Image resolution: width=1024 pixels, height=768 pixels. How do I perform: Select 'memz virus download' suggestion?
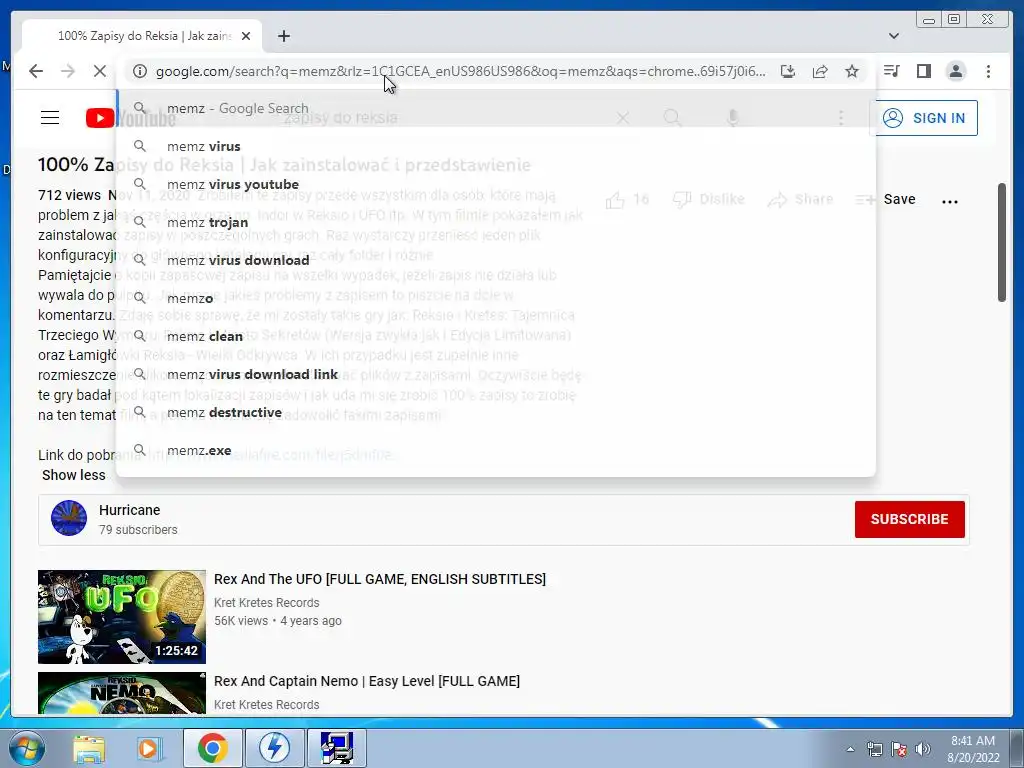(x=496, y=260)
